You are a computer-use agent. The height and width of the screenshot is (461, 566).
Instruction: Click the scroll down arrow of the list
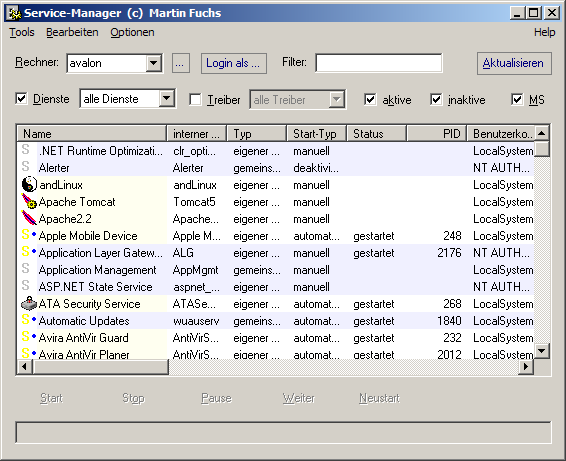pos(541,351)
